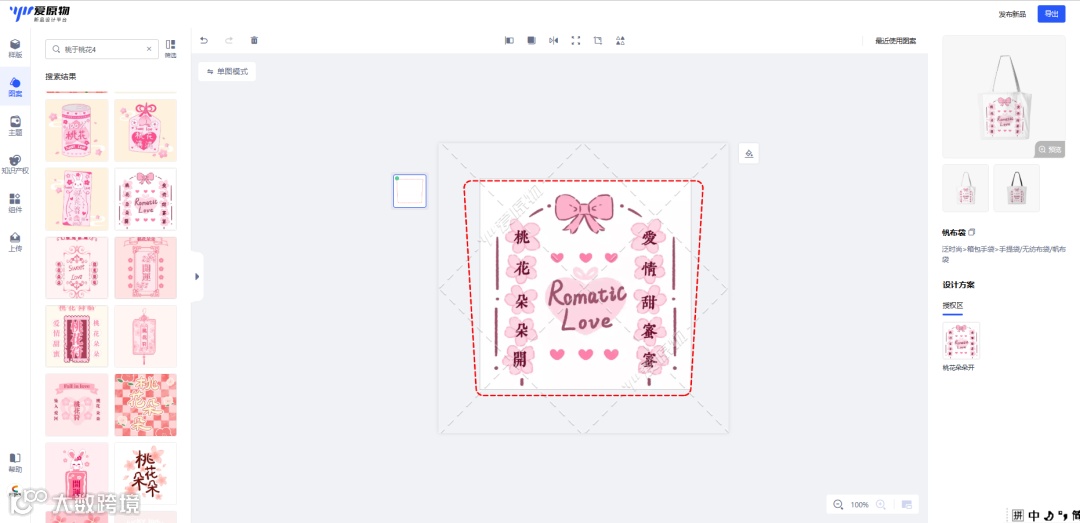This screenshot has width=1080, height=523.
Task: Click the search input containing 桃花 text
Action: coord(102,49)
